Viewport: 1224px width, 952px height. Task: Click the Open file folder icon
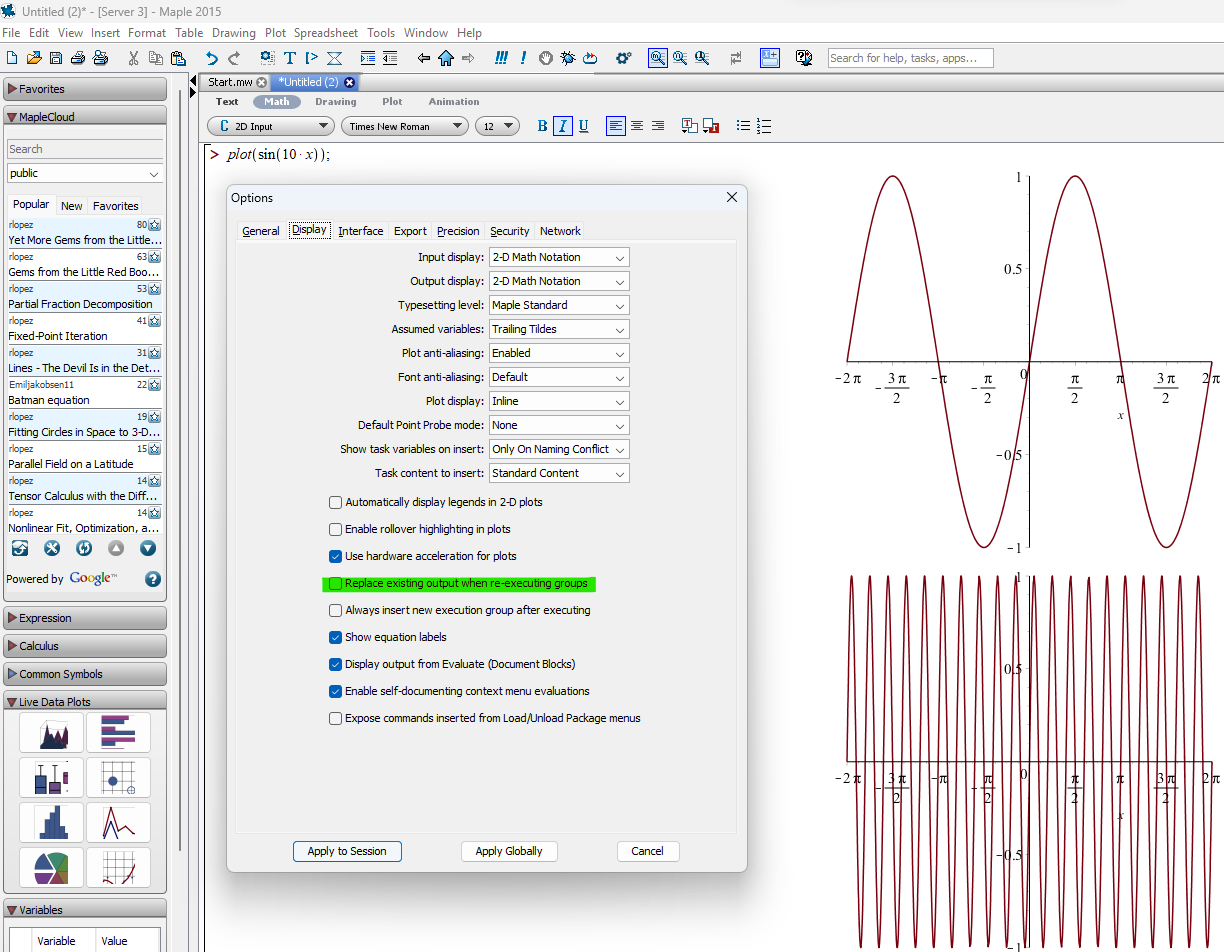pyautogui.click(x=35, y=58)
